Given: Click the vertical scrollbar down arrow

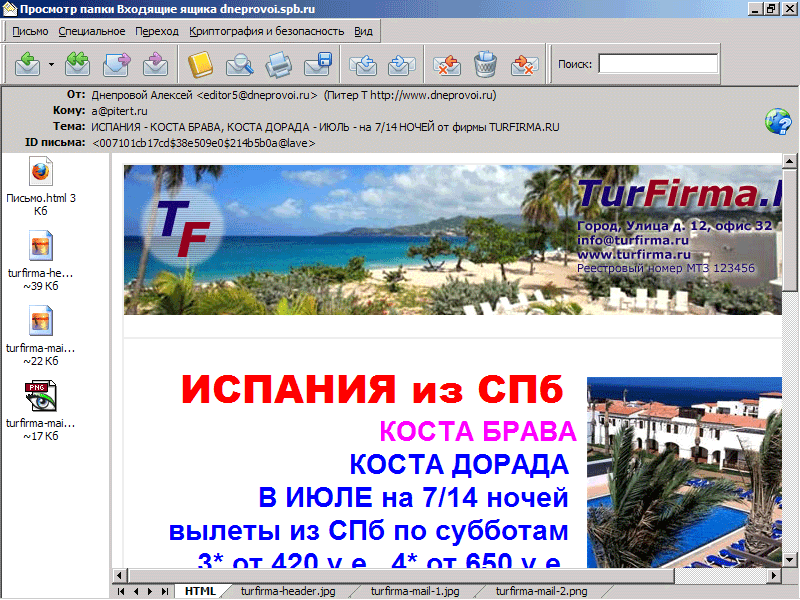Looking at the screenshot, I should [790, 559].
